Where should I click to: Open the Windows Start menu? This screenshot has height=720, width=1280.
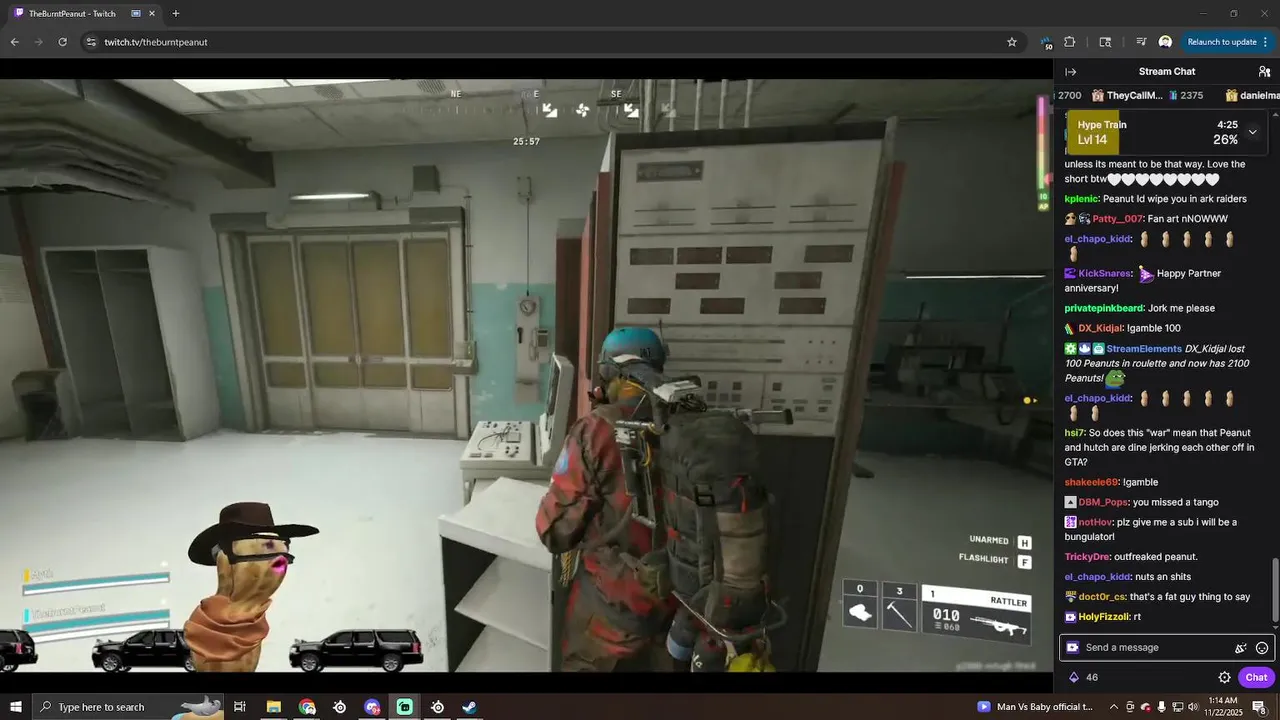15,707
